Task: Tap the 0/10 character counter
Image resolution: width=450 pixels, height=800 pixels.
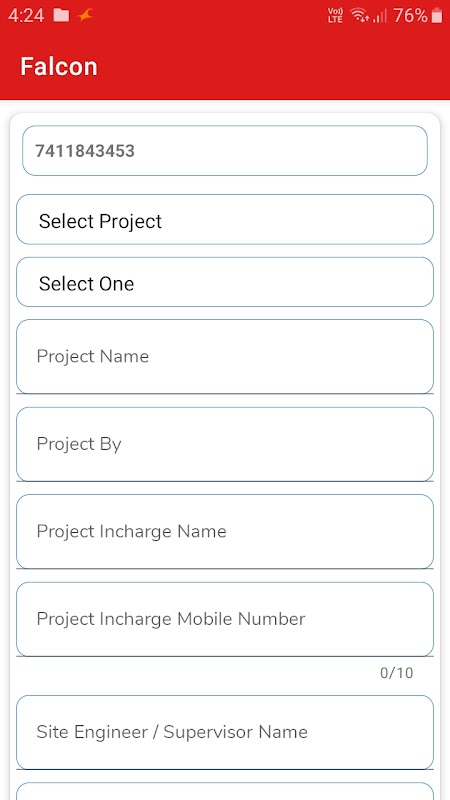Action: pyautogui.click(x=396, y=673)
